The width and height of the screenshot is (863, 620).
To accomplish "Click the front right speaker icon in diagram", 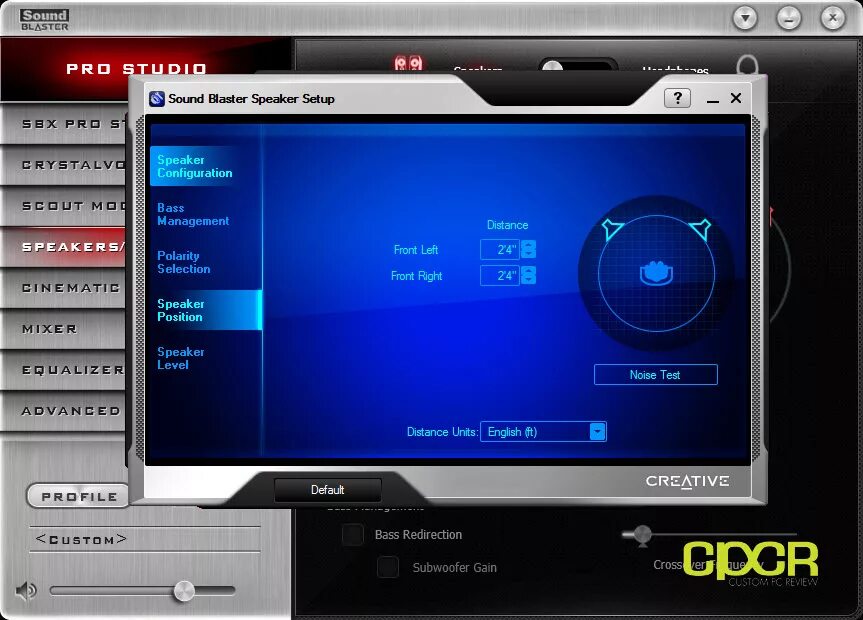I will (701, 229).
